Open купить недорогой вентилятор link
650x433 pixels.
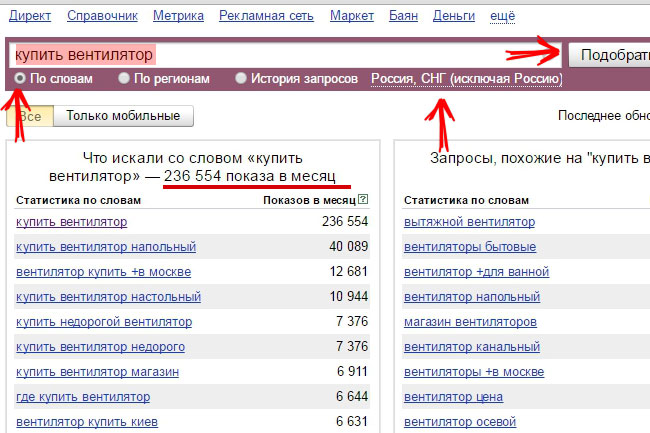tap(104, 322)
